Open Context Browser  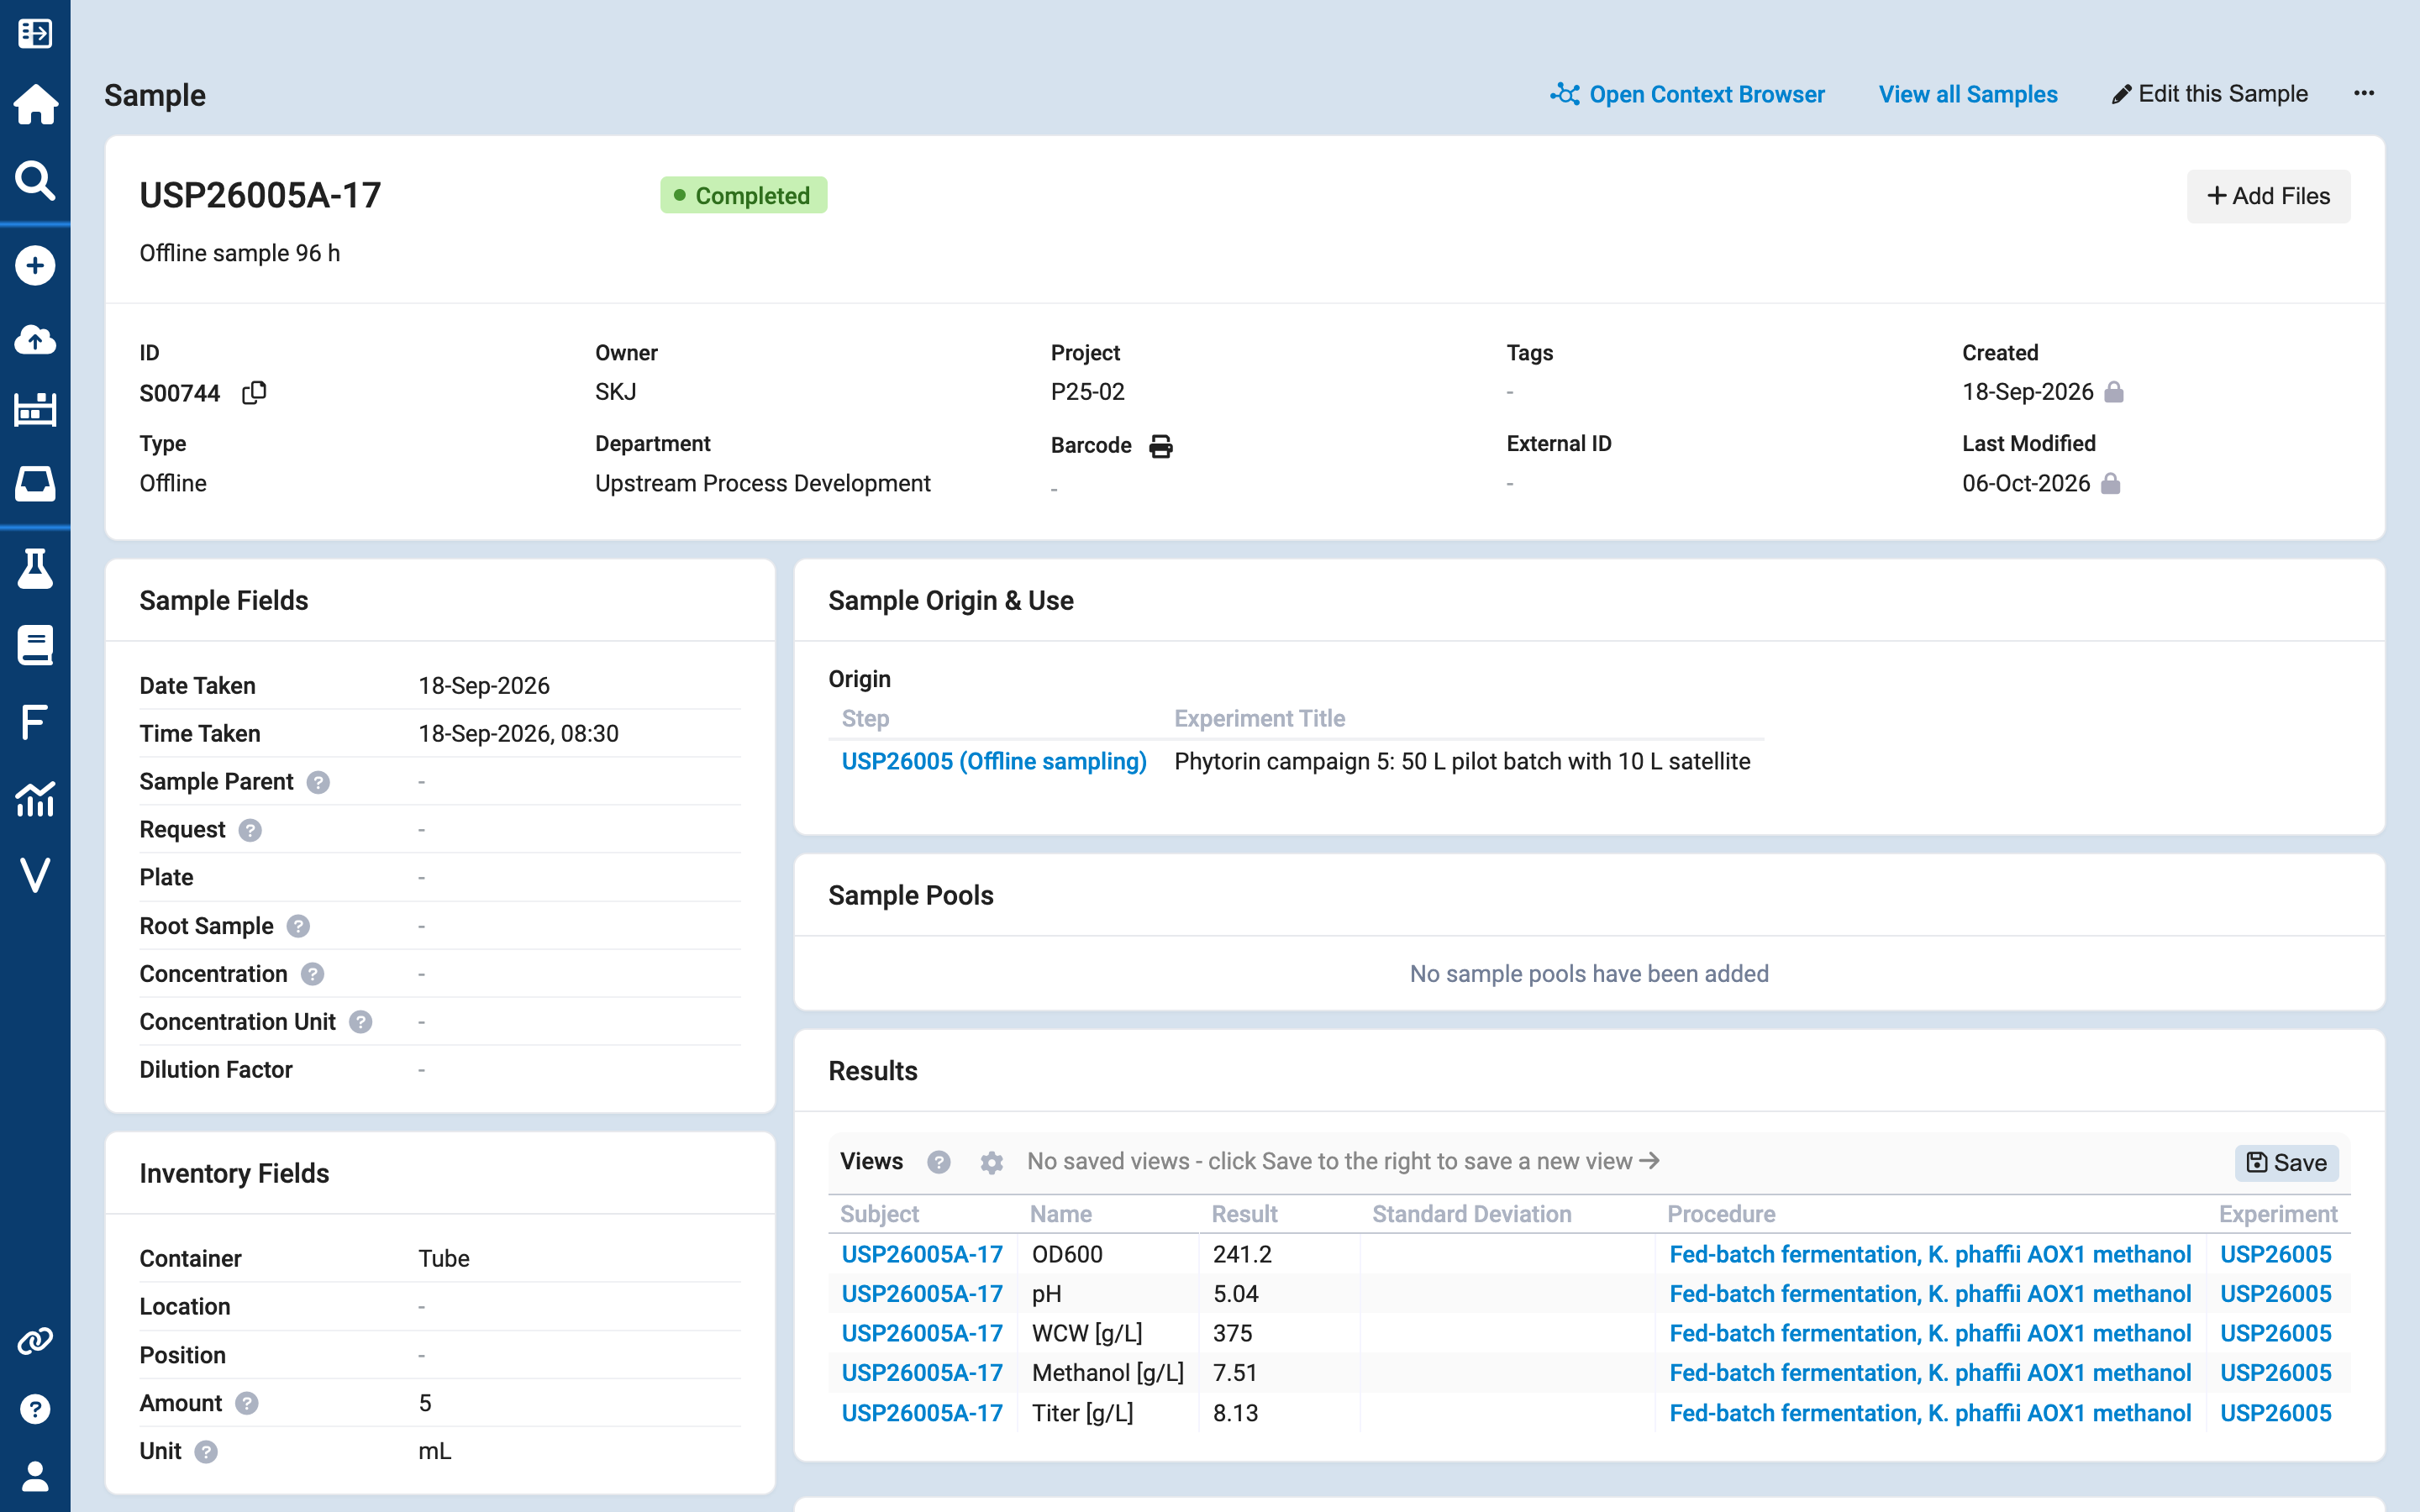[1687, 94]
